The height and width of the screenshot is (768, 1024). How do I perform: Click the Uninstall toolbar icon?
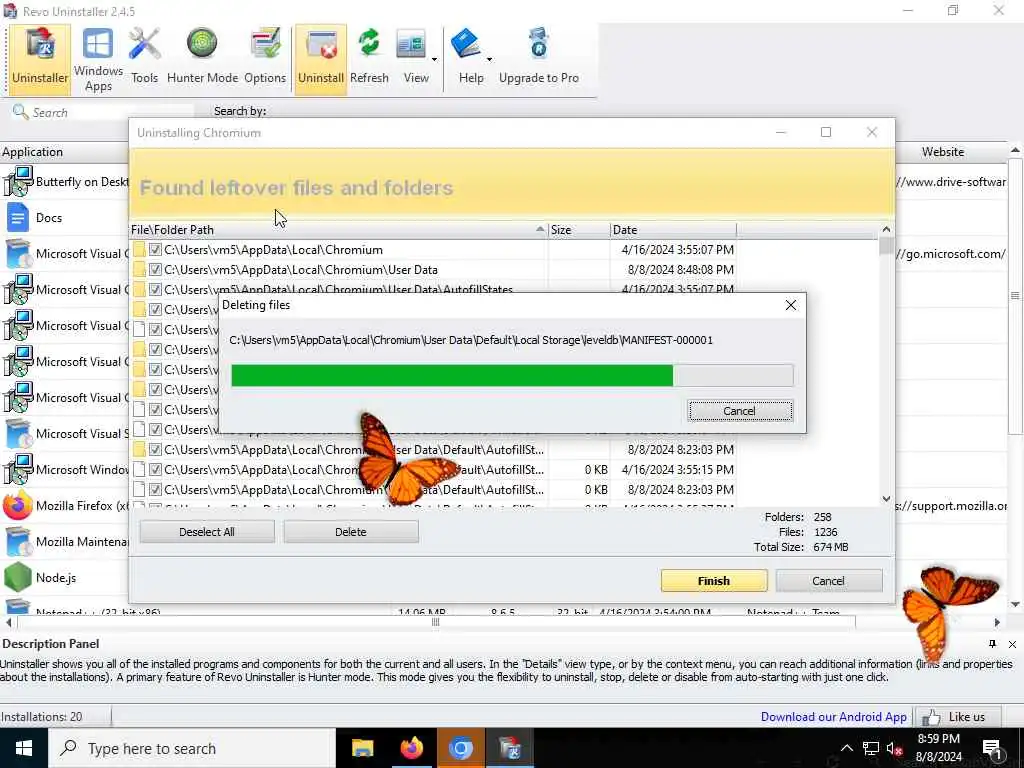(x=321, y=58)
